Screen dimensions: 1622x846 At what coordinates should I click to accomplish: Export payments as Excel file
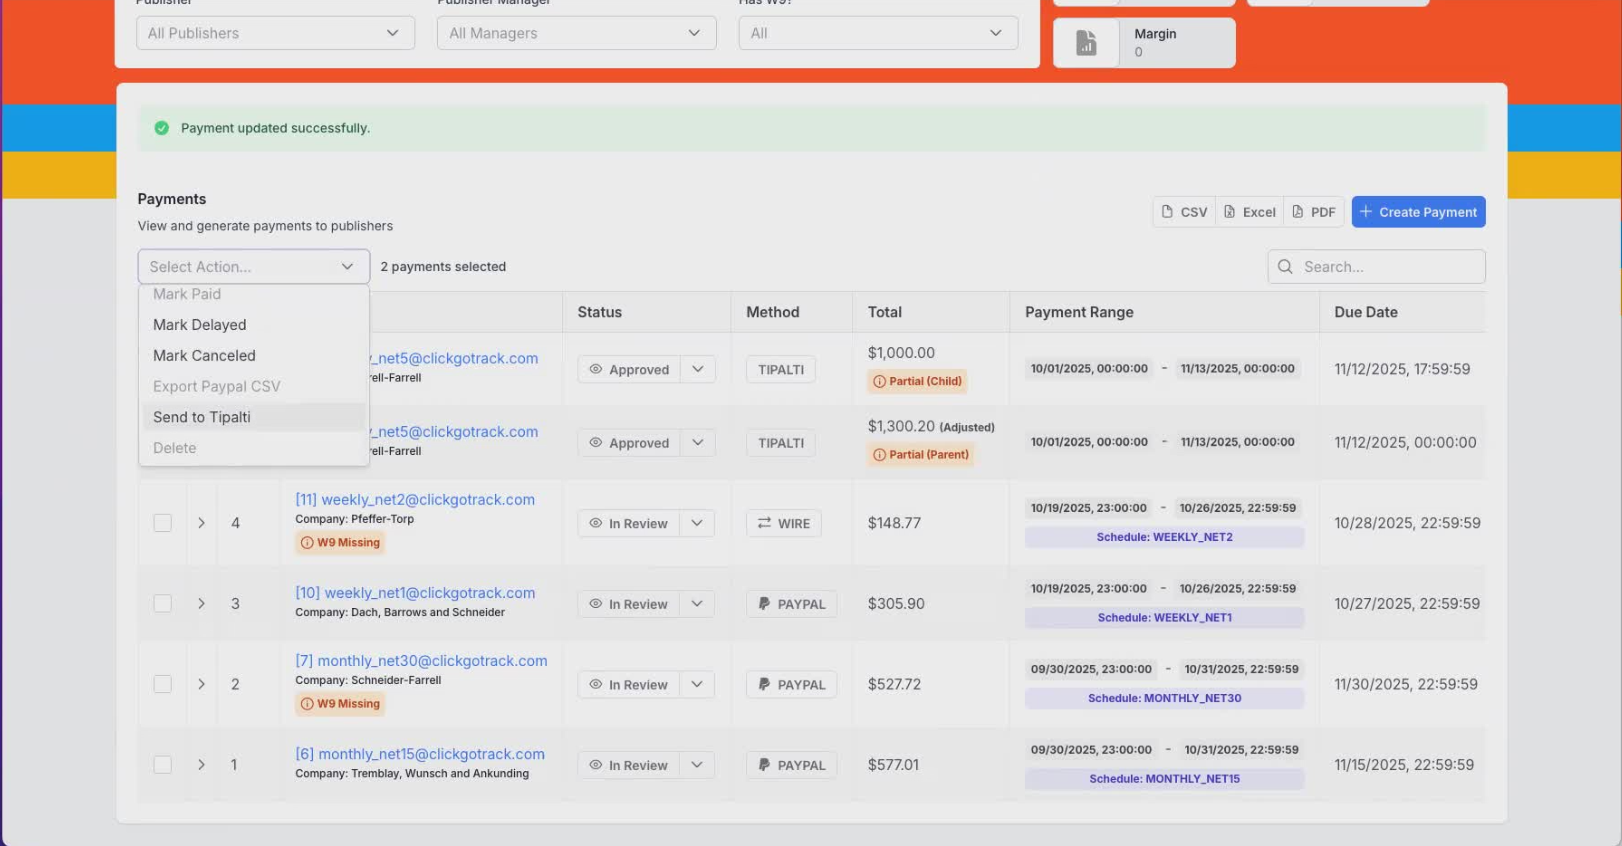click(x=1250, y=212)
